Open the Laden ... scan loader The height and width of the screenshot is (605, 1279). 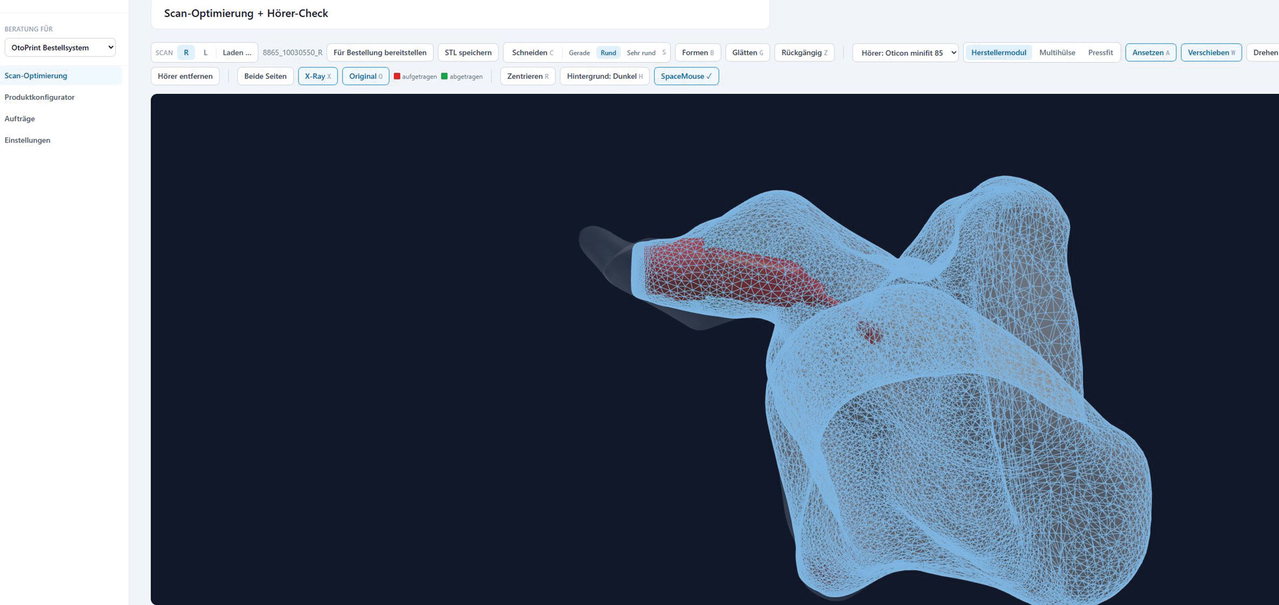click(237, 52)
